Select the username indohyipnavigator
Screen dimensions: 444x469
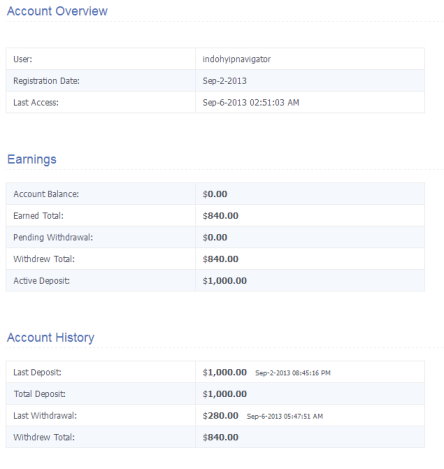236,59
